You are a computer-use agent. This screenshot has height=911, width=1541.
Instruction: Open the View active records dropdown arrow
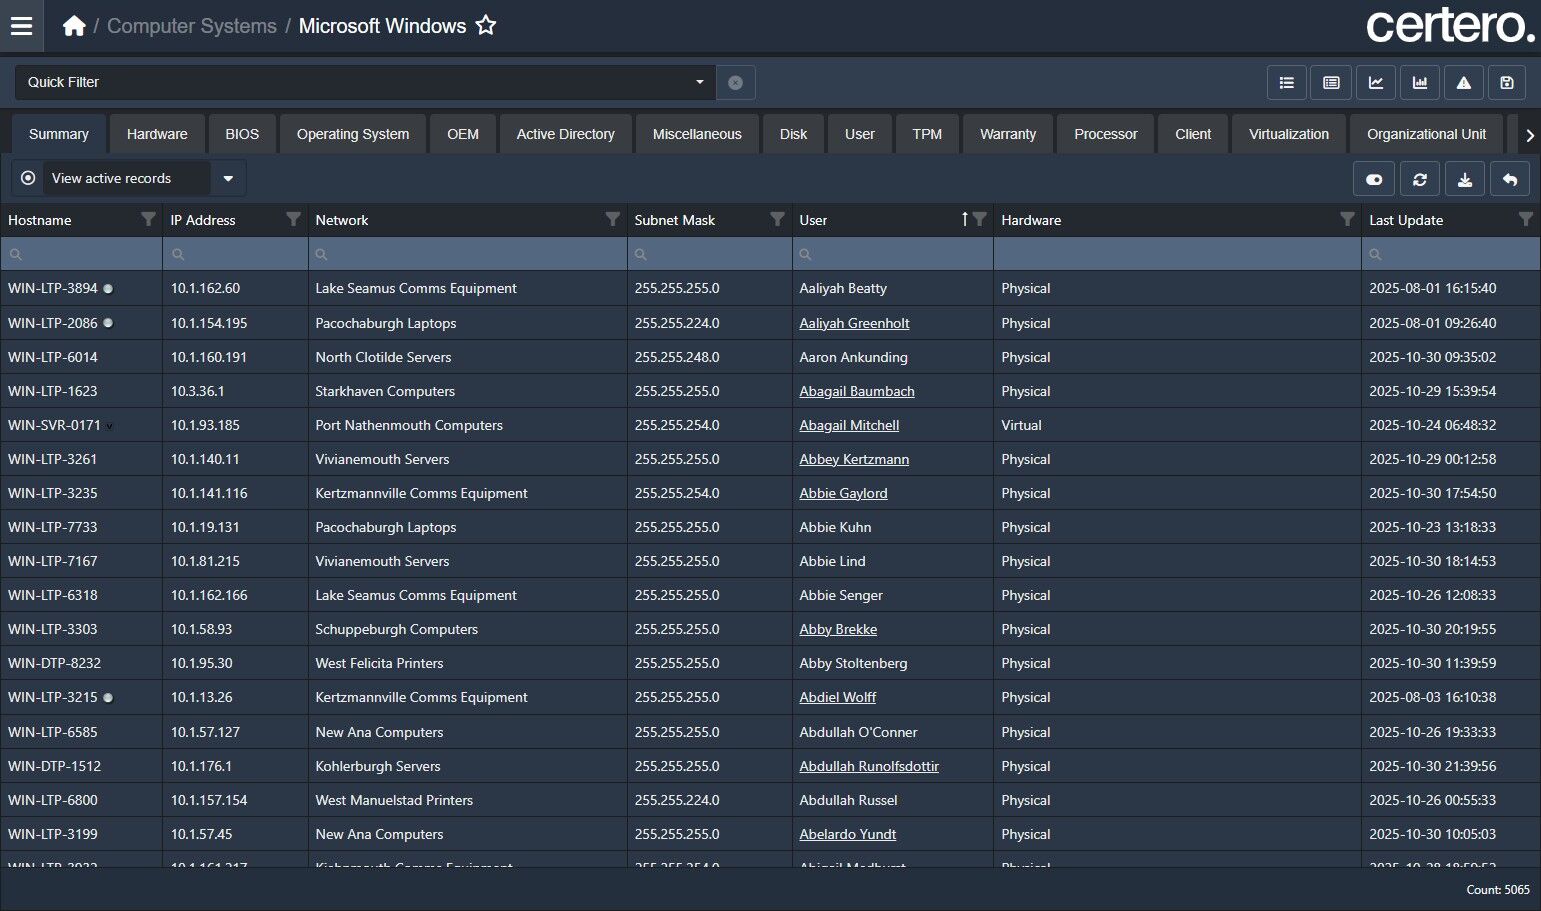coord(228,179)
